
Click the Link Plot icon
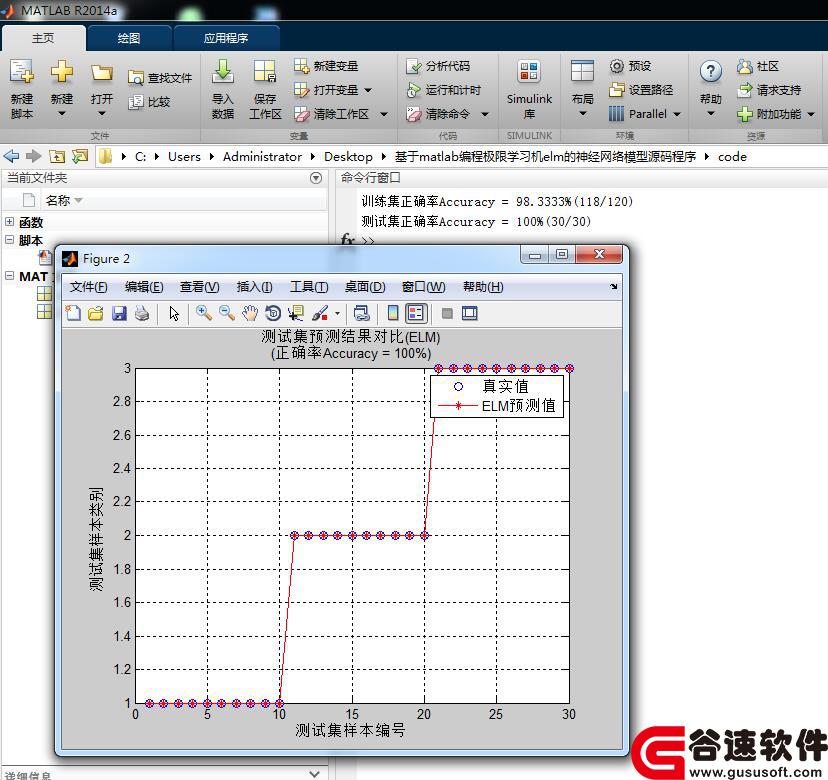pyautogui.click(x=362, y=313)
